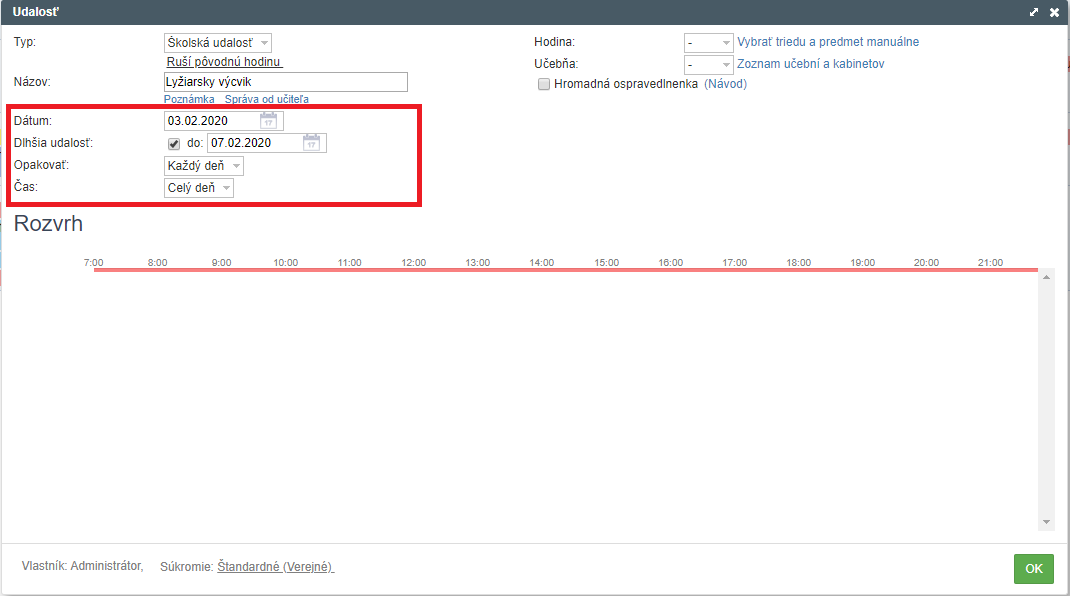Click the Názov input with Lyžiarsky výcvik
Screen dimensions: 1070x596
286,82
